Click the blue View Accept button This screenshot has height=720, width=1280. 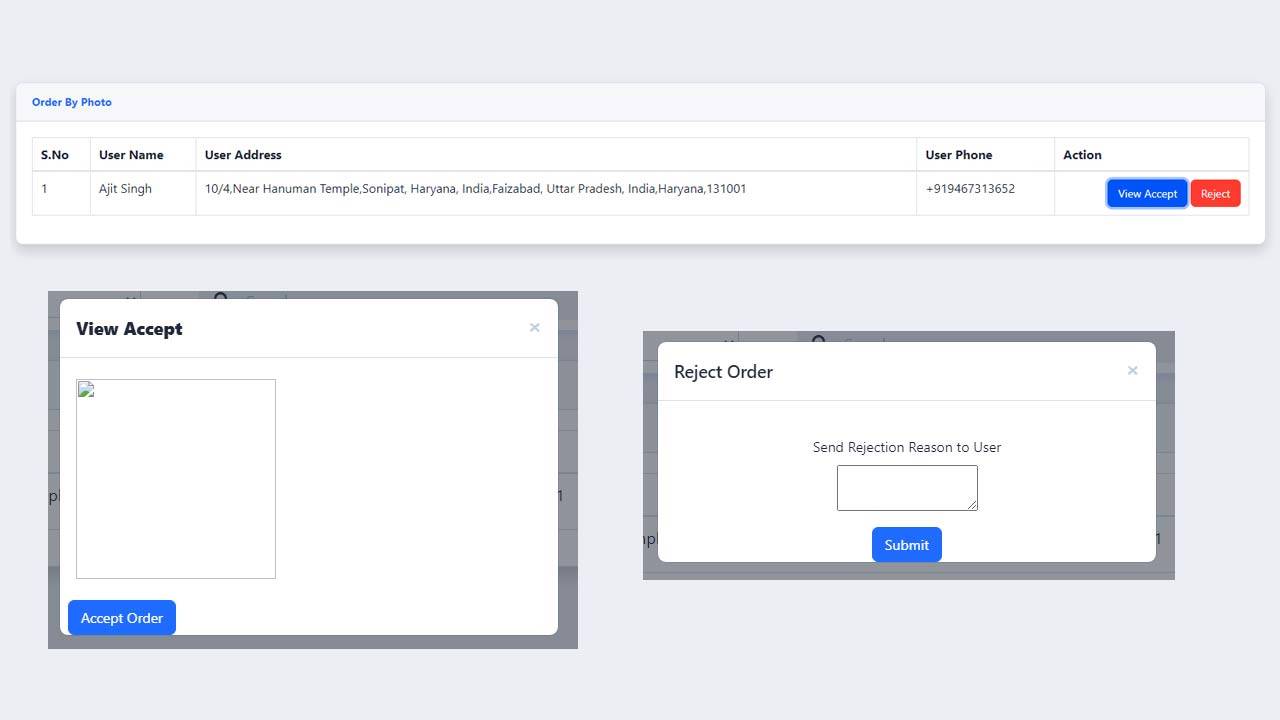click(1146, 194)
